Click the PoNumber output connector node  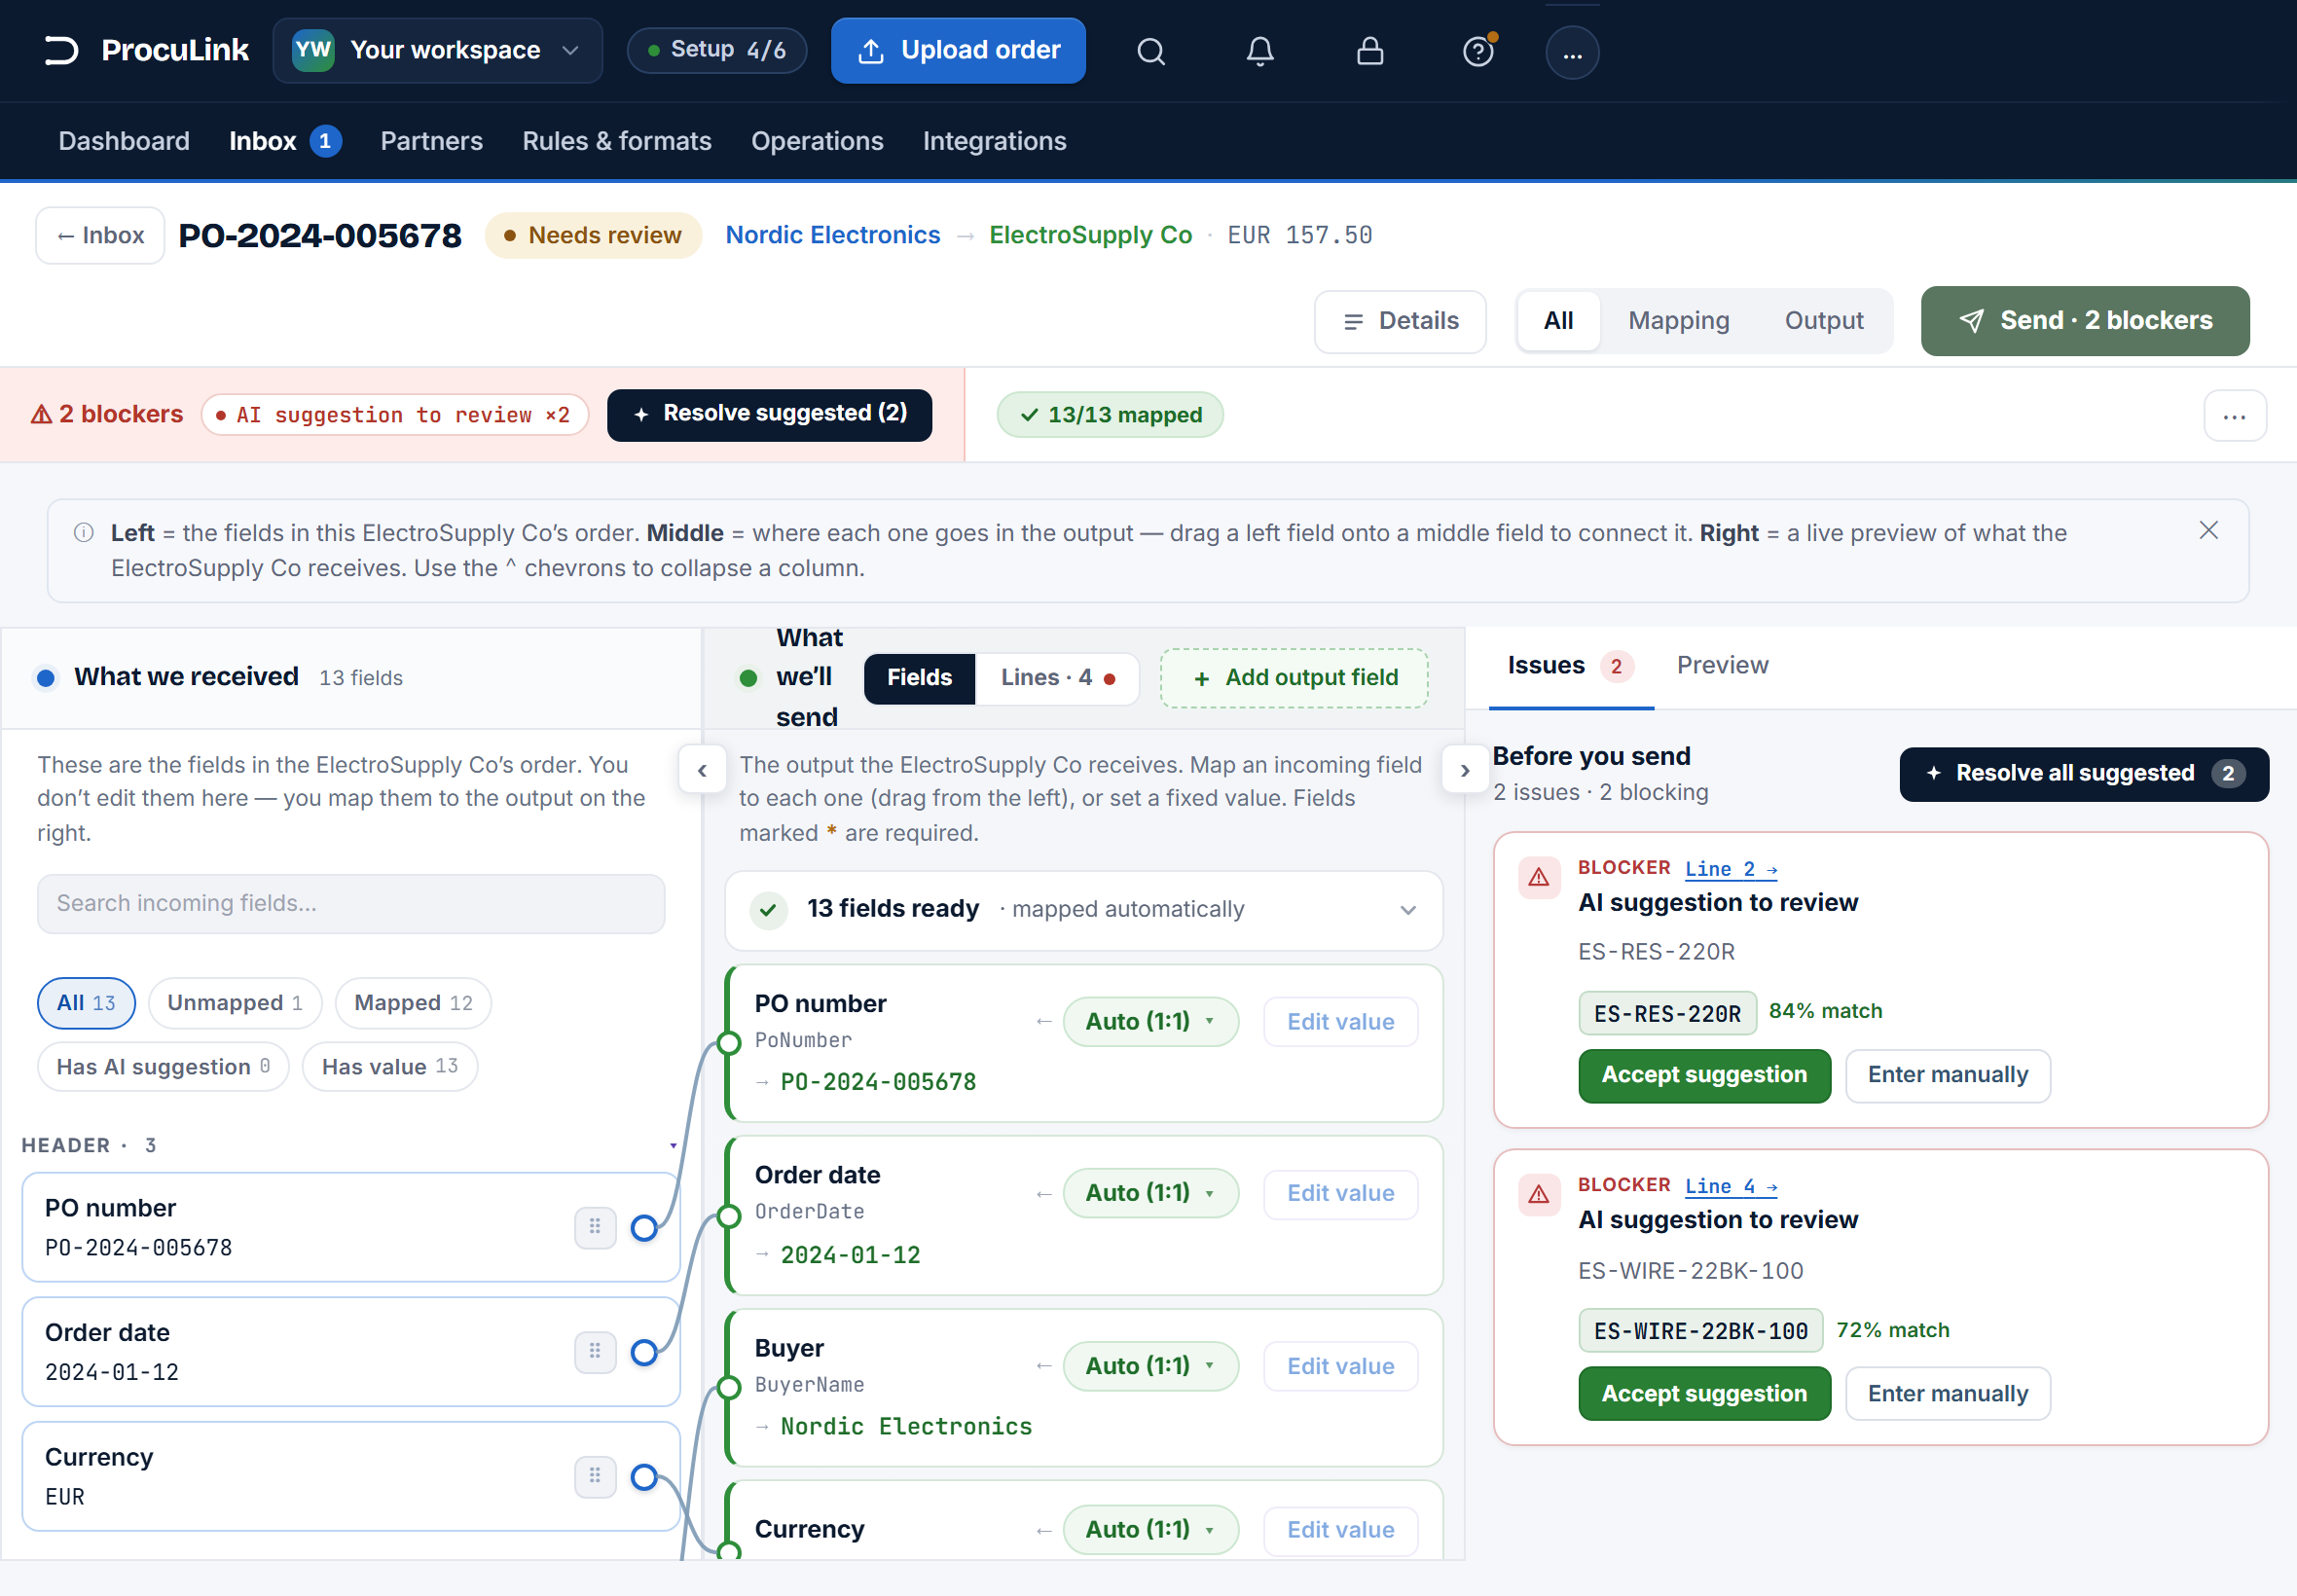pos(729,1043)
